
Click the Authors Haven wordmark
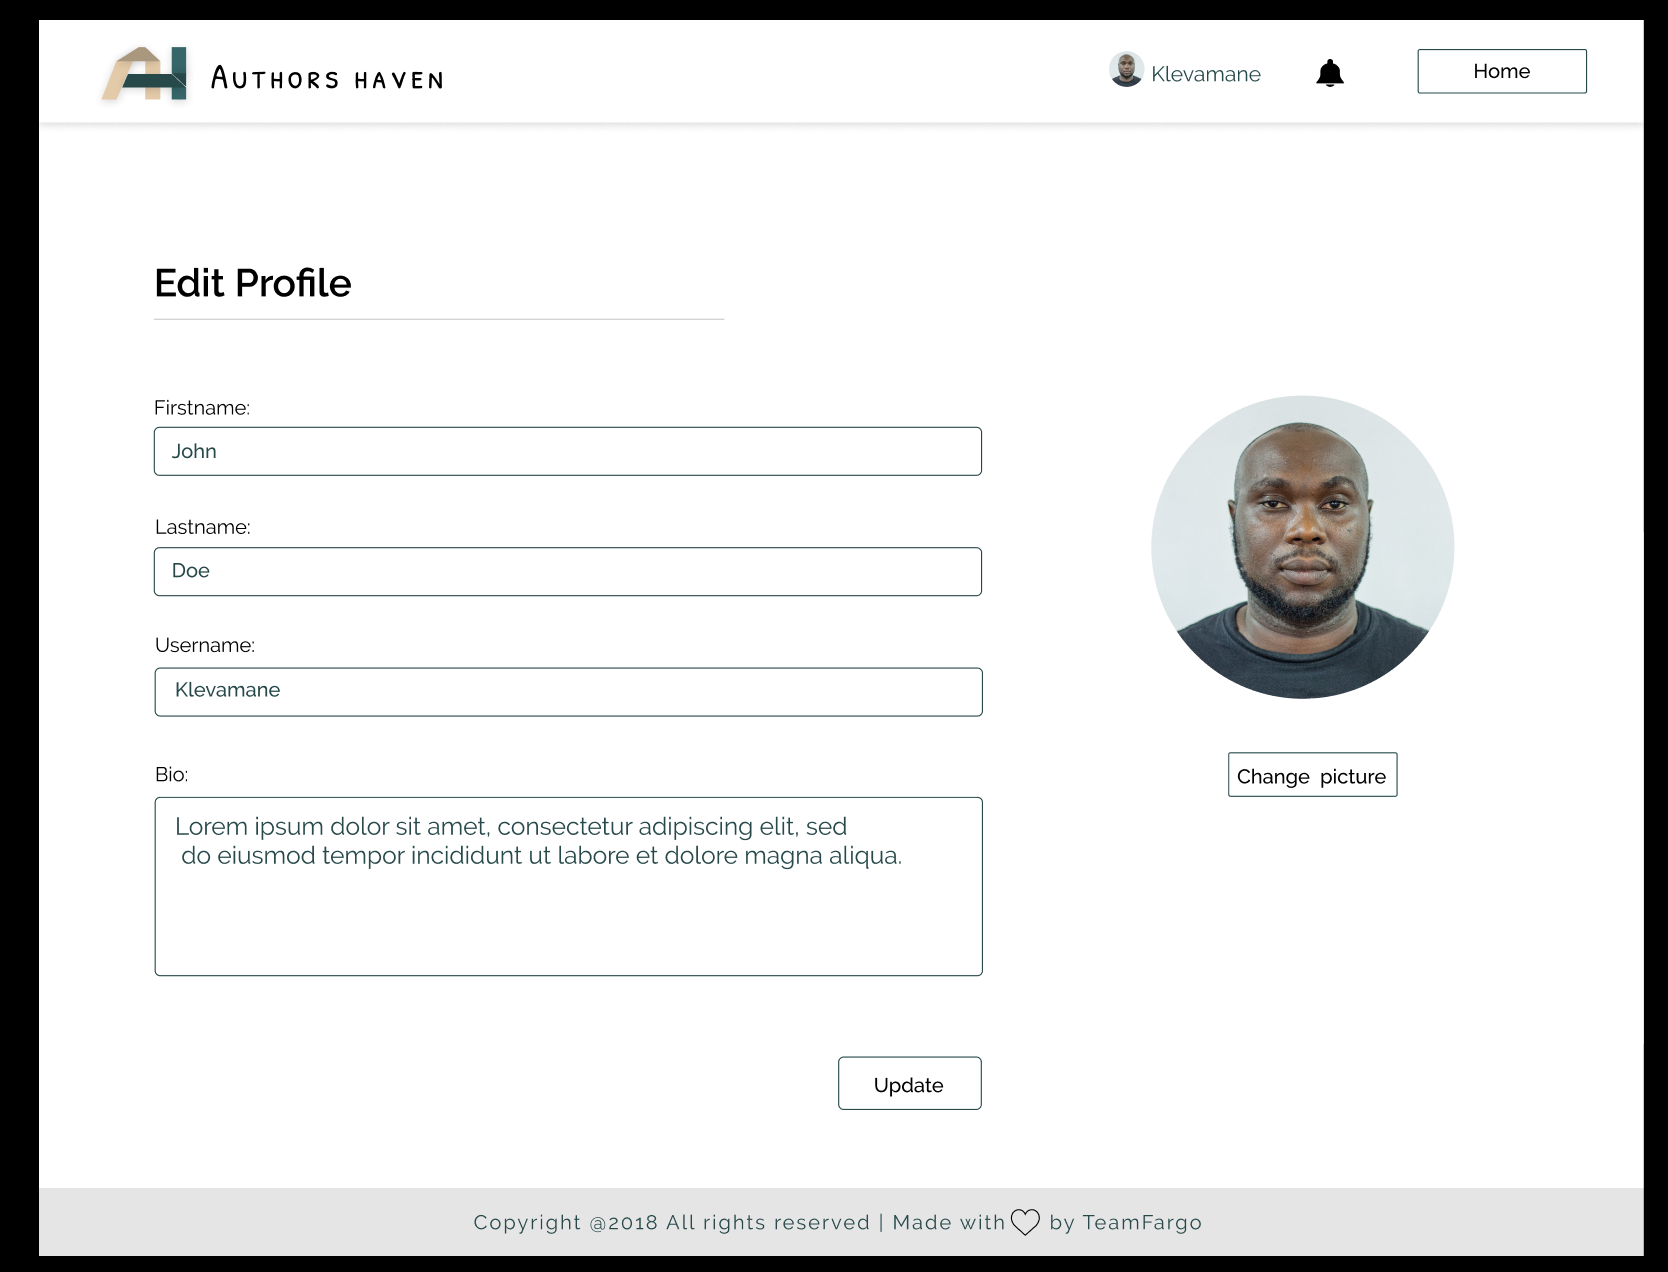coord(327,77)
